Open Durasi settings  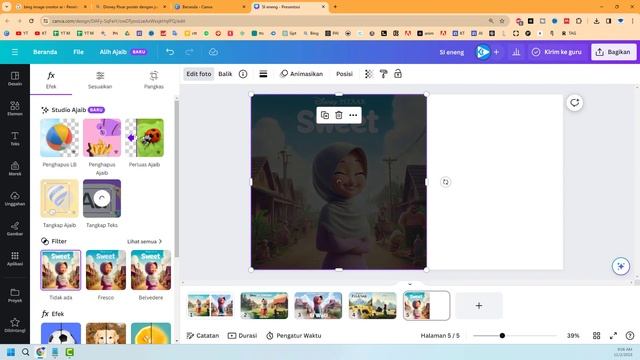242,336
